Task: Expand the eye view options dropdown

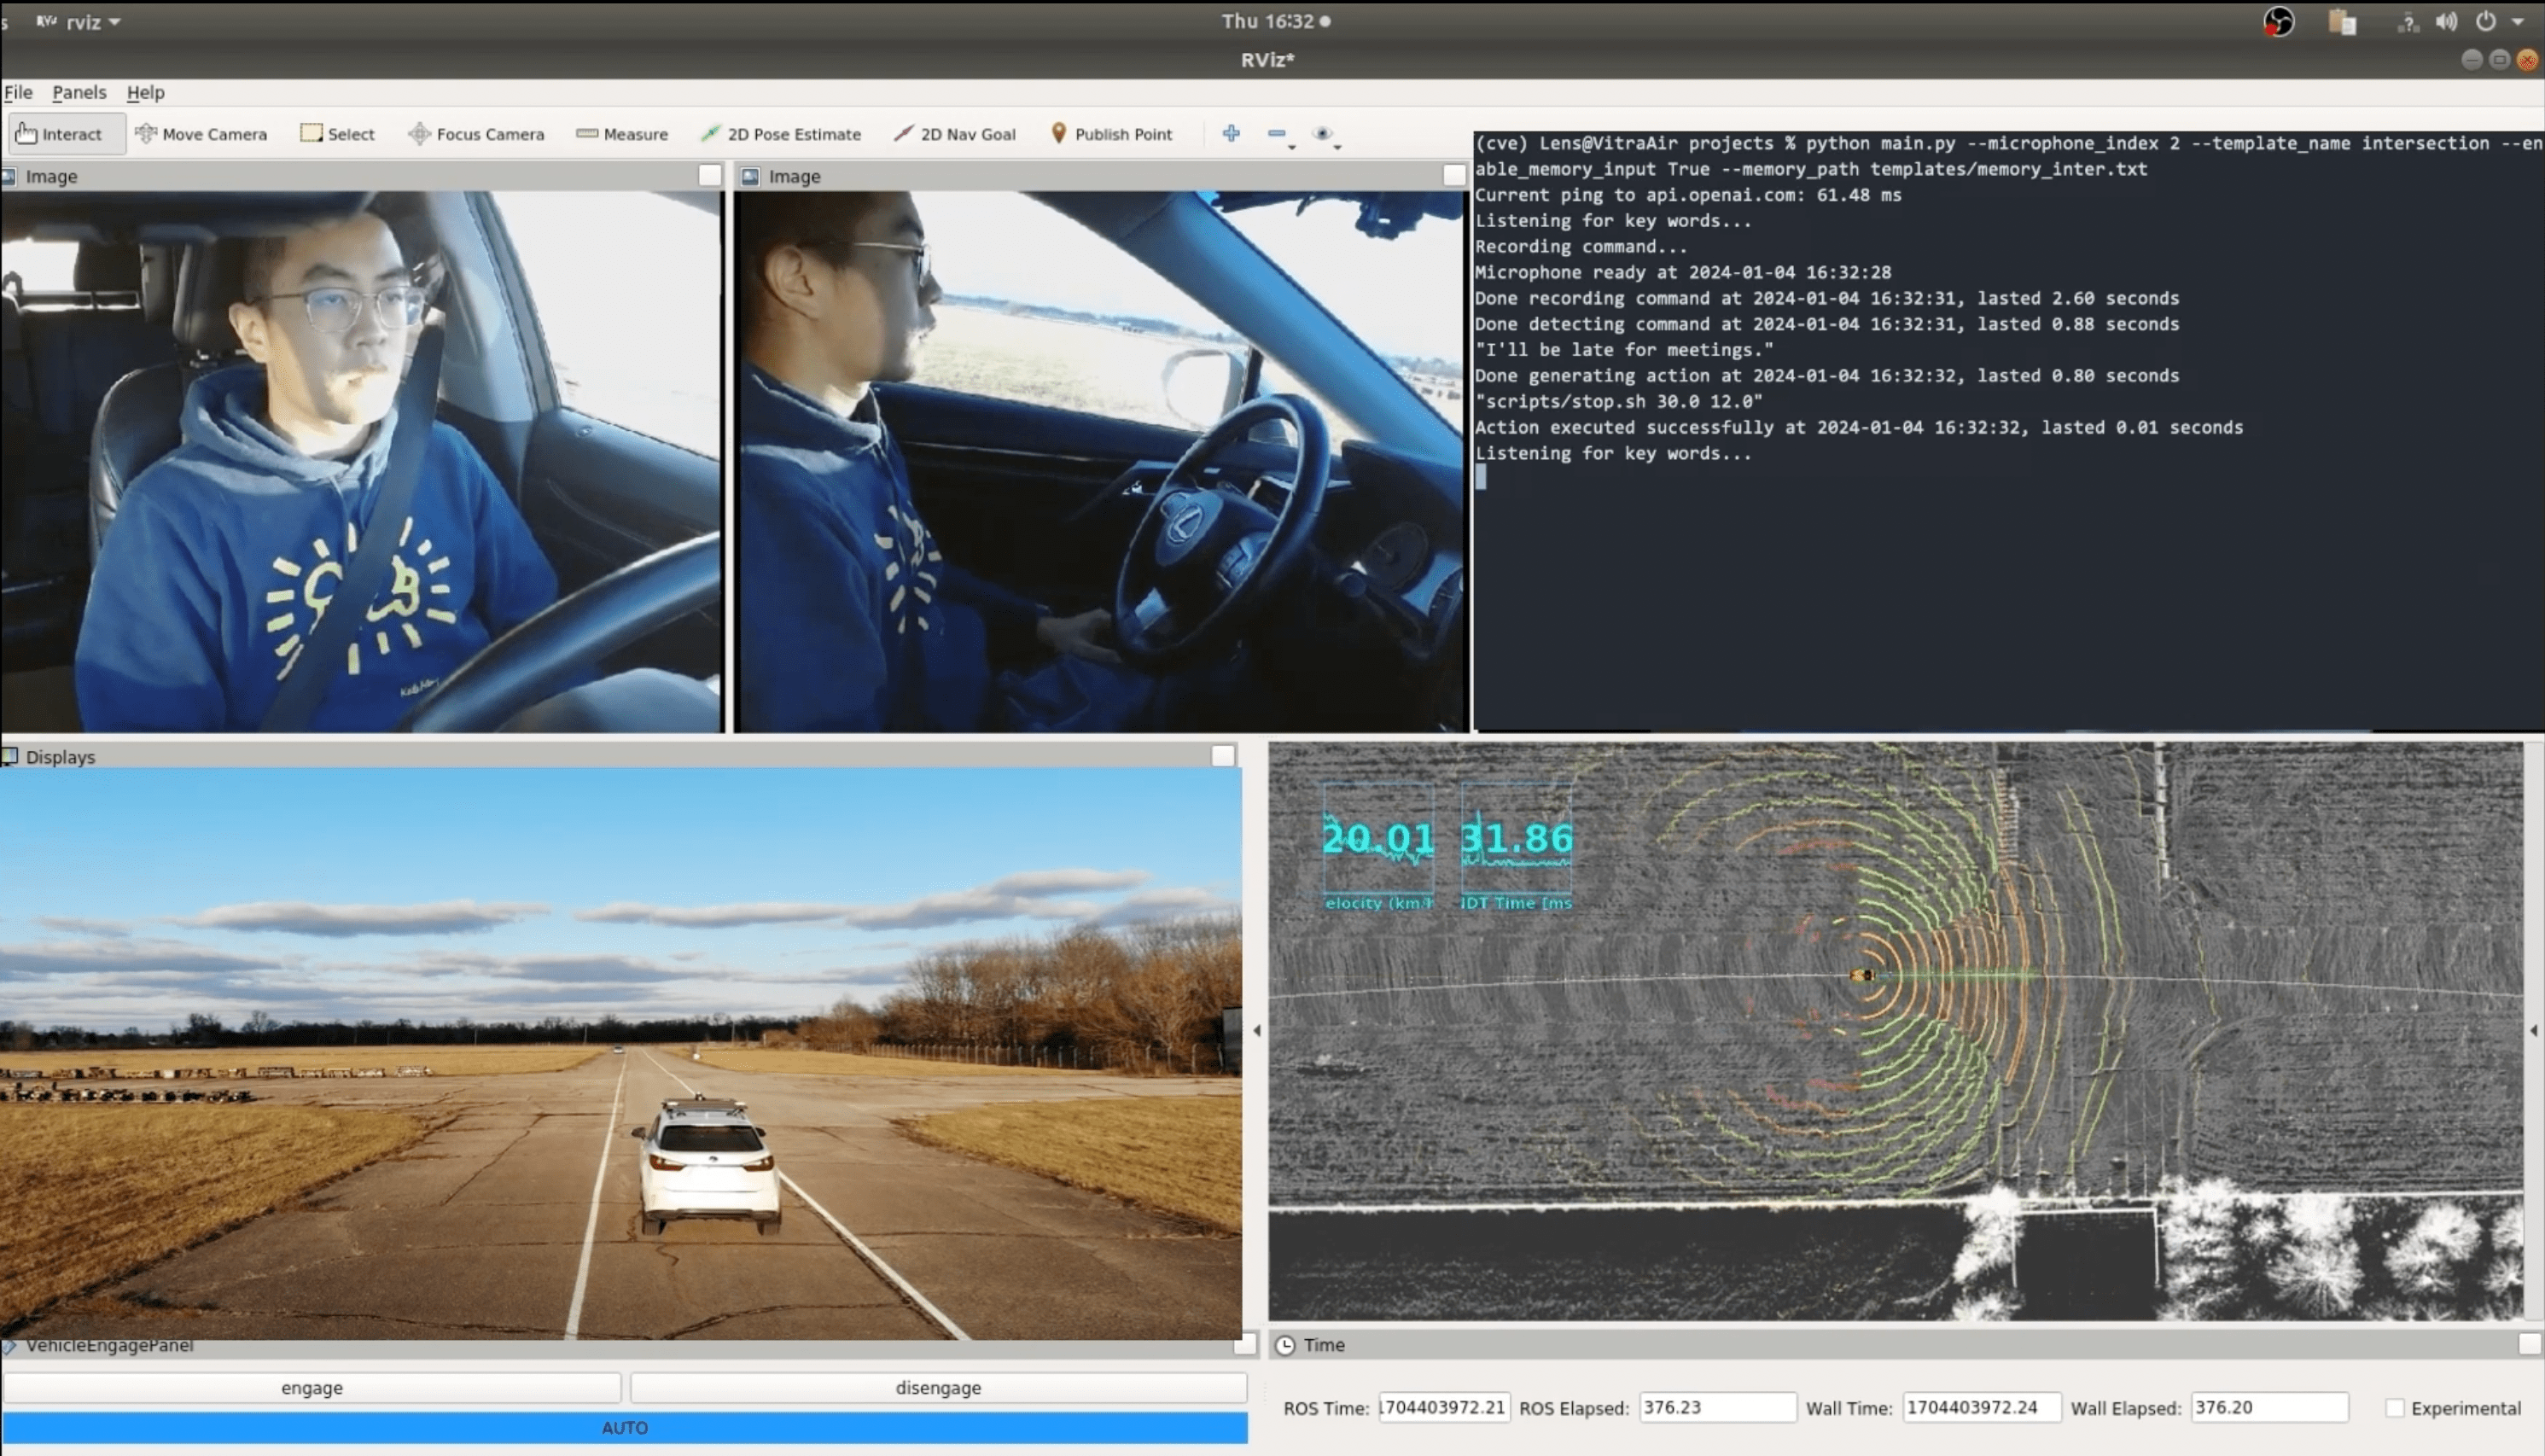Action: (x=1337, y=147)
